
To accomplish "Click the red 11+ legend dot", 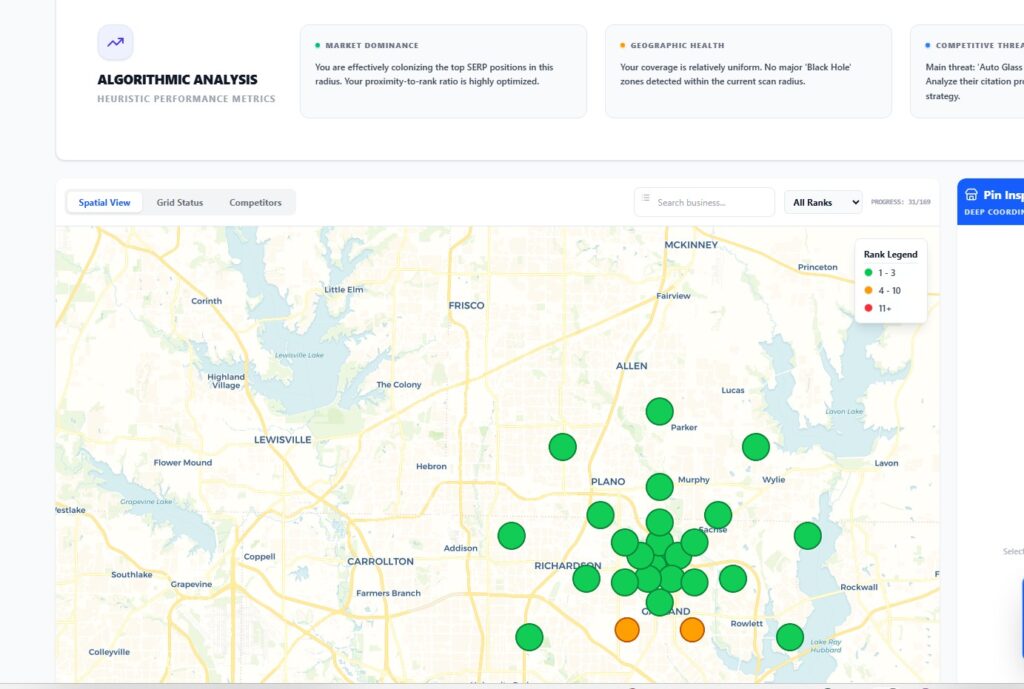I will 868,308.
